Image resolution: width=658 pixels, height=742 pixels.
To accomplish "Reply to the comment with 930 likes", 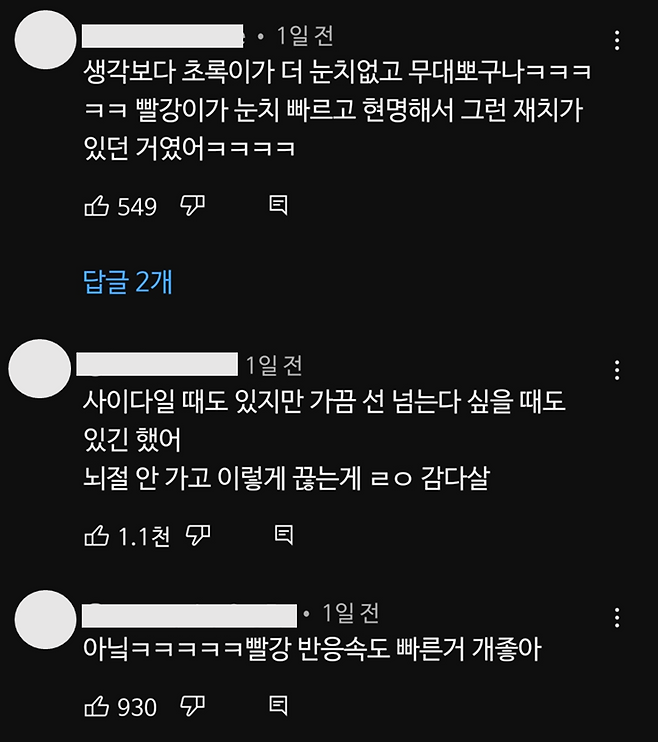I will click(278, 706).
